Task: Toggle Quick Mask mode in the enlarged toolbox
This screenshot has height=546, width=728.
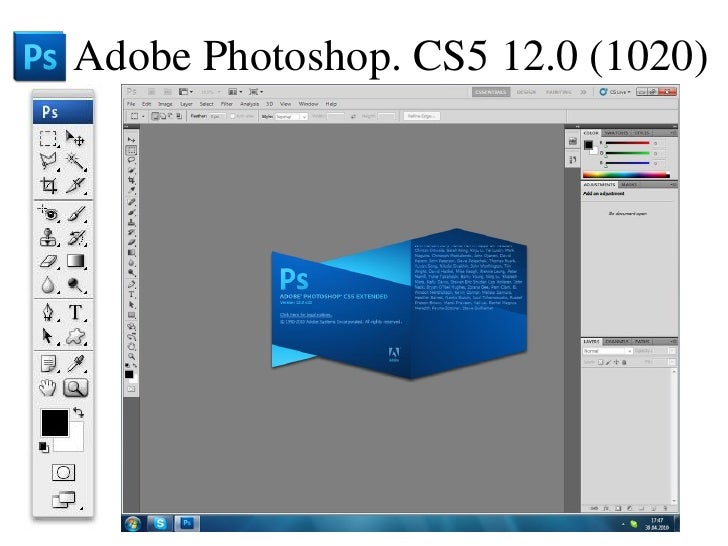Action: (63, 473)
